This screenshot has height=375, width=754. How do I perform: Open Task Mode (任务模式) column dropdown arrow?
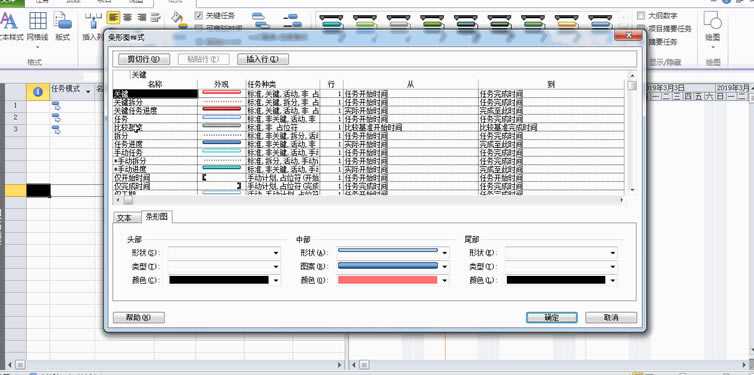pos(88,91)
